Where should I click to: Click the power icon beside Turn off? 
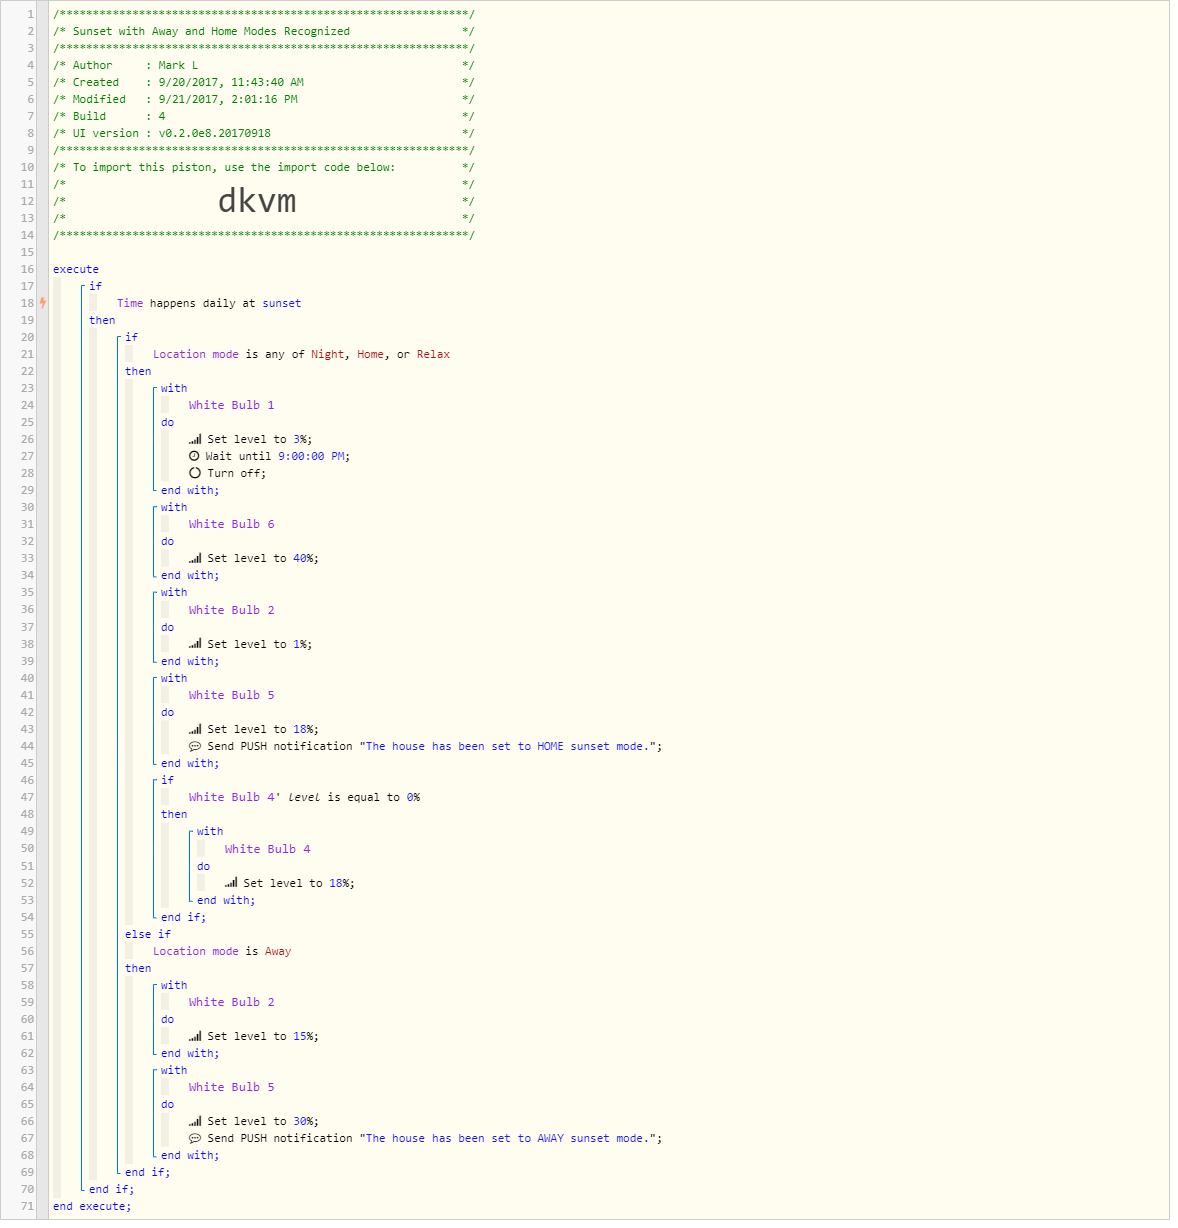click(x=195, y=473)
